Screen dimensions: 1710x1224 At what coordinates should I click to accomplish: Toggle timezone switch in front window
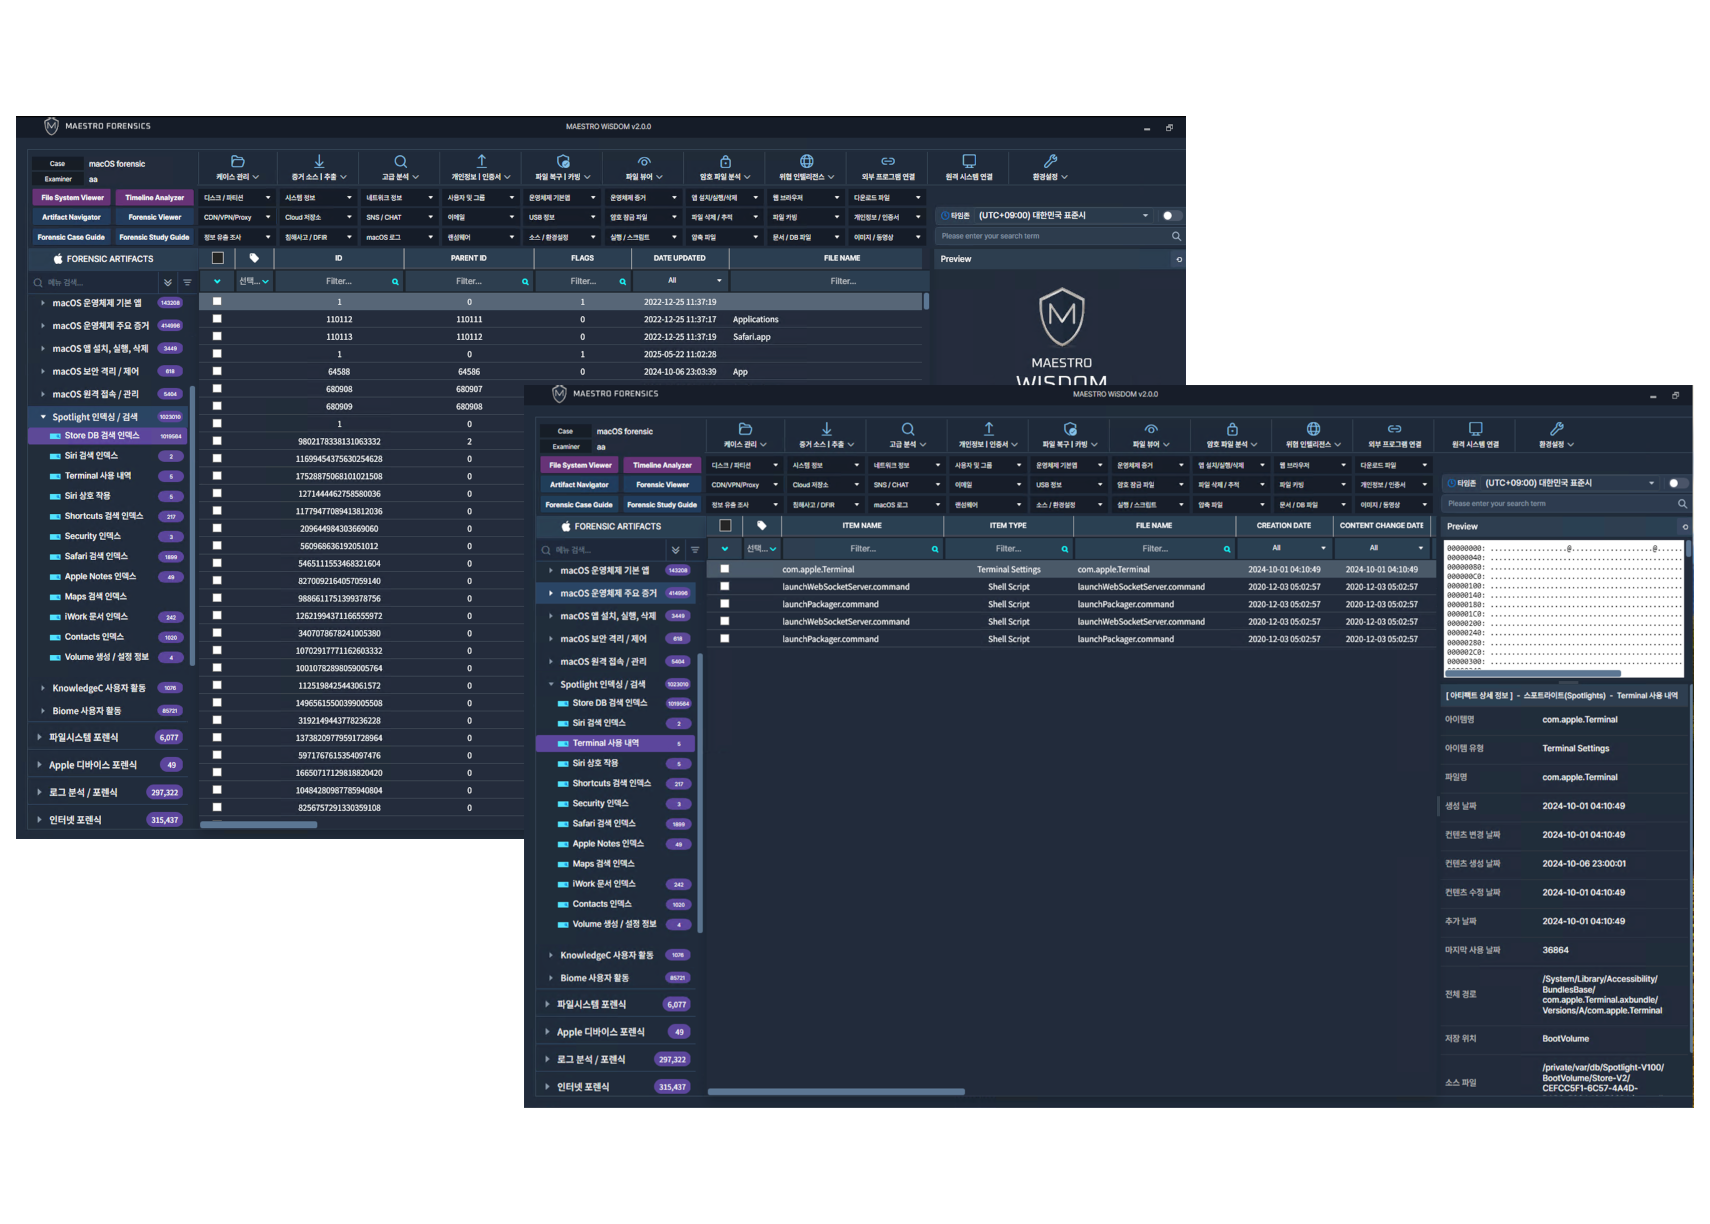pyautogui.click(x=1677, y=483)
